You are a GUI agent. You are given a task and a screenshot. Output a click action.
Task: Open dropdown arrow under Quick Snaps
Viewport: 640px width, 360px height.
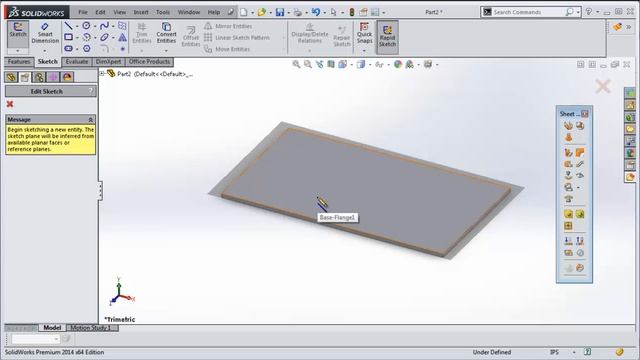tap(364, 51)
